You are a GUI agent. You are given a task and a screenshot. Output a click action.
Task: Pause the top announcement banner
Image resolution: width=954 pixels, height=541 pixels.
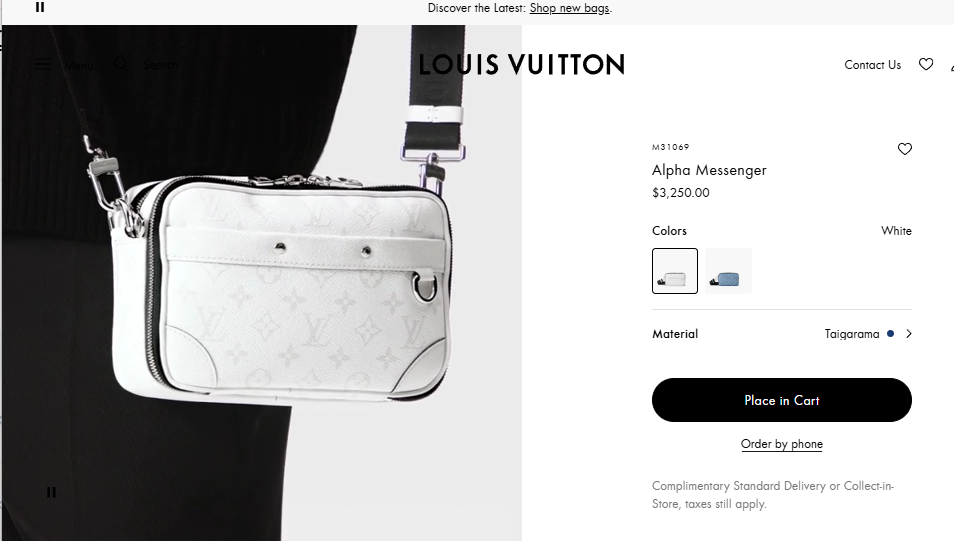coord(40,7)
